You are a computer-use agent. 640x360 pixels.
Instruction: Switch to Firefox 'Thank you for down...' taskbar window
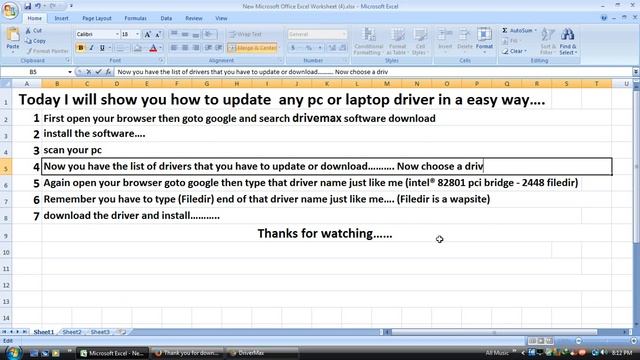coord(189,353)
